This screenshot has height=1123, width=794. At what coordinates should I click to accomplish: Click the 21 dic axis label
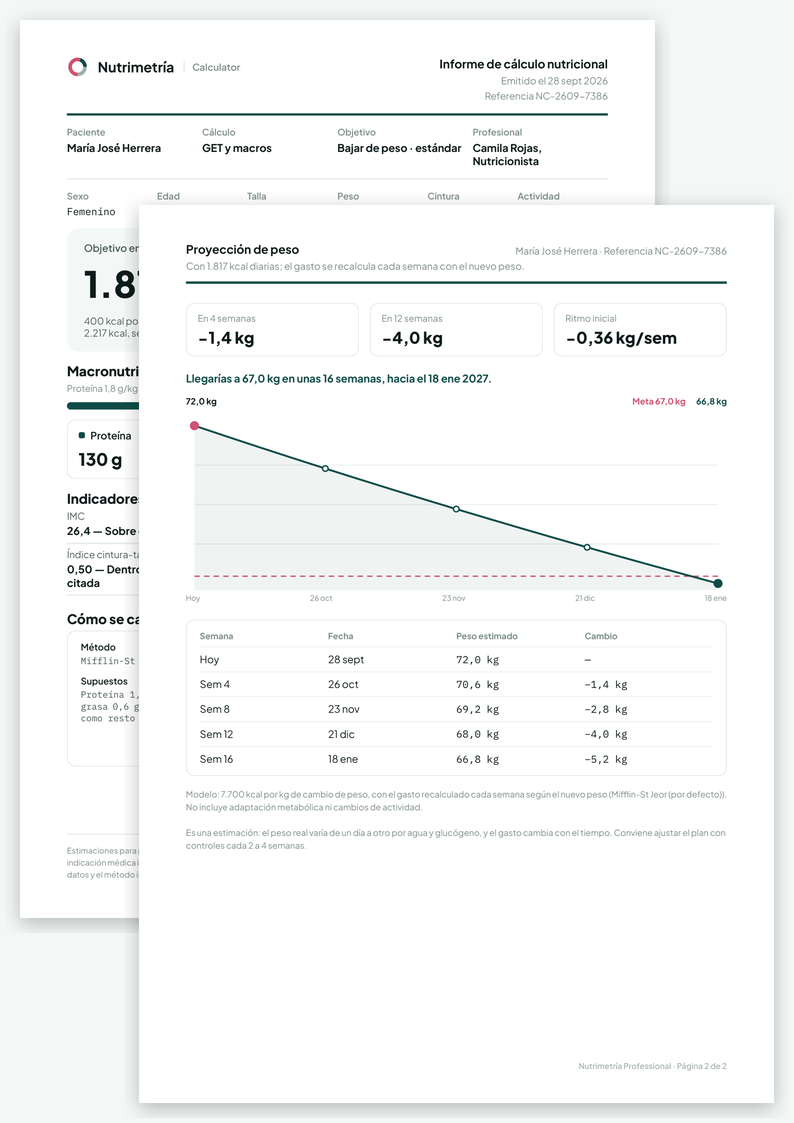[584, 598]
